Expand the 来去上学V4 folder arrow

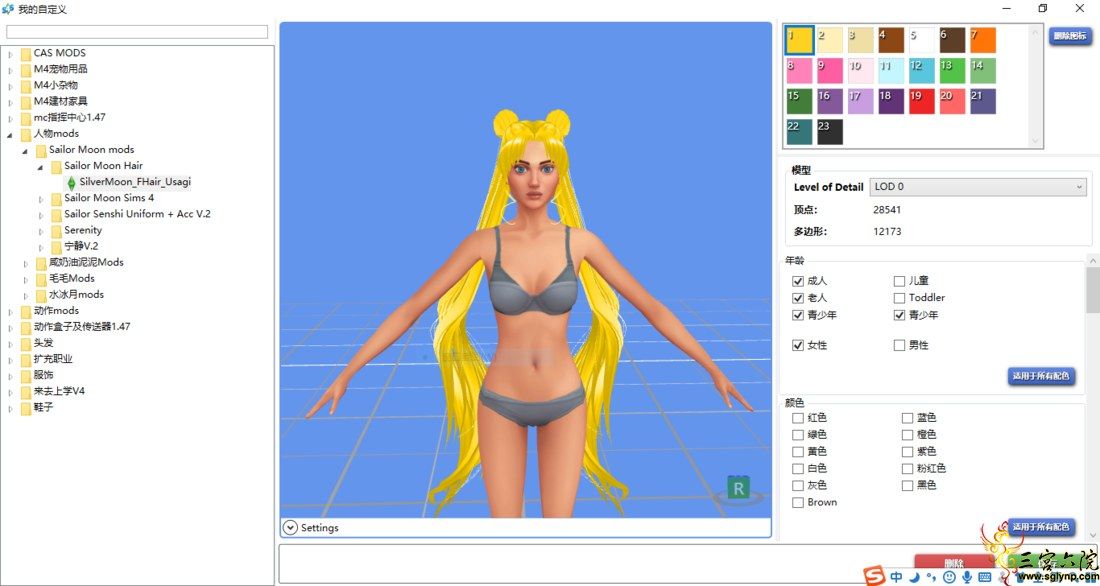[x=11, y=392]
